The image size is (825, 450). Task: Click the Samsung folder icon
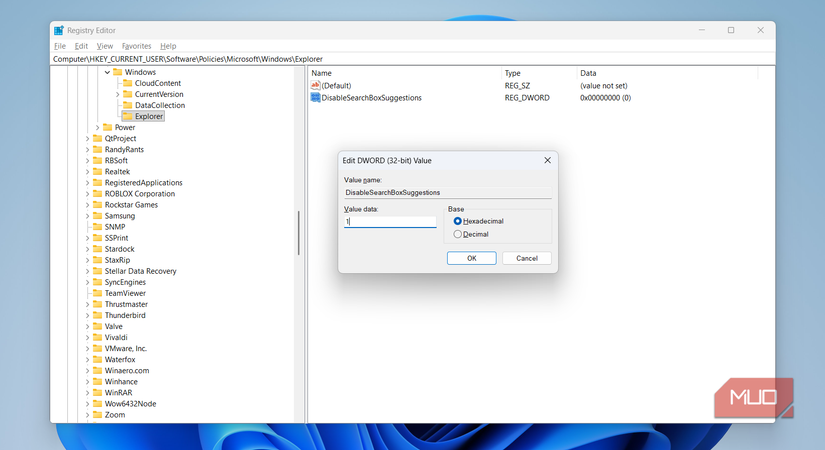click(97, 215)
